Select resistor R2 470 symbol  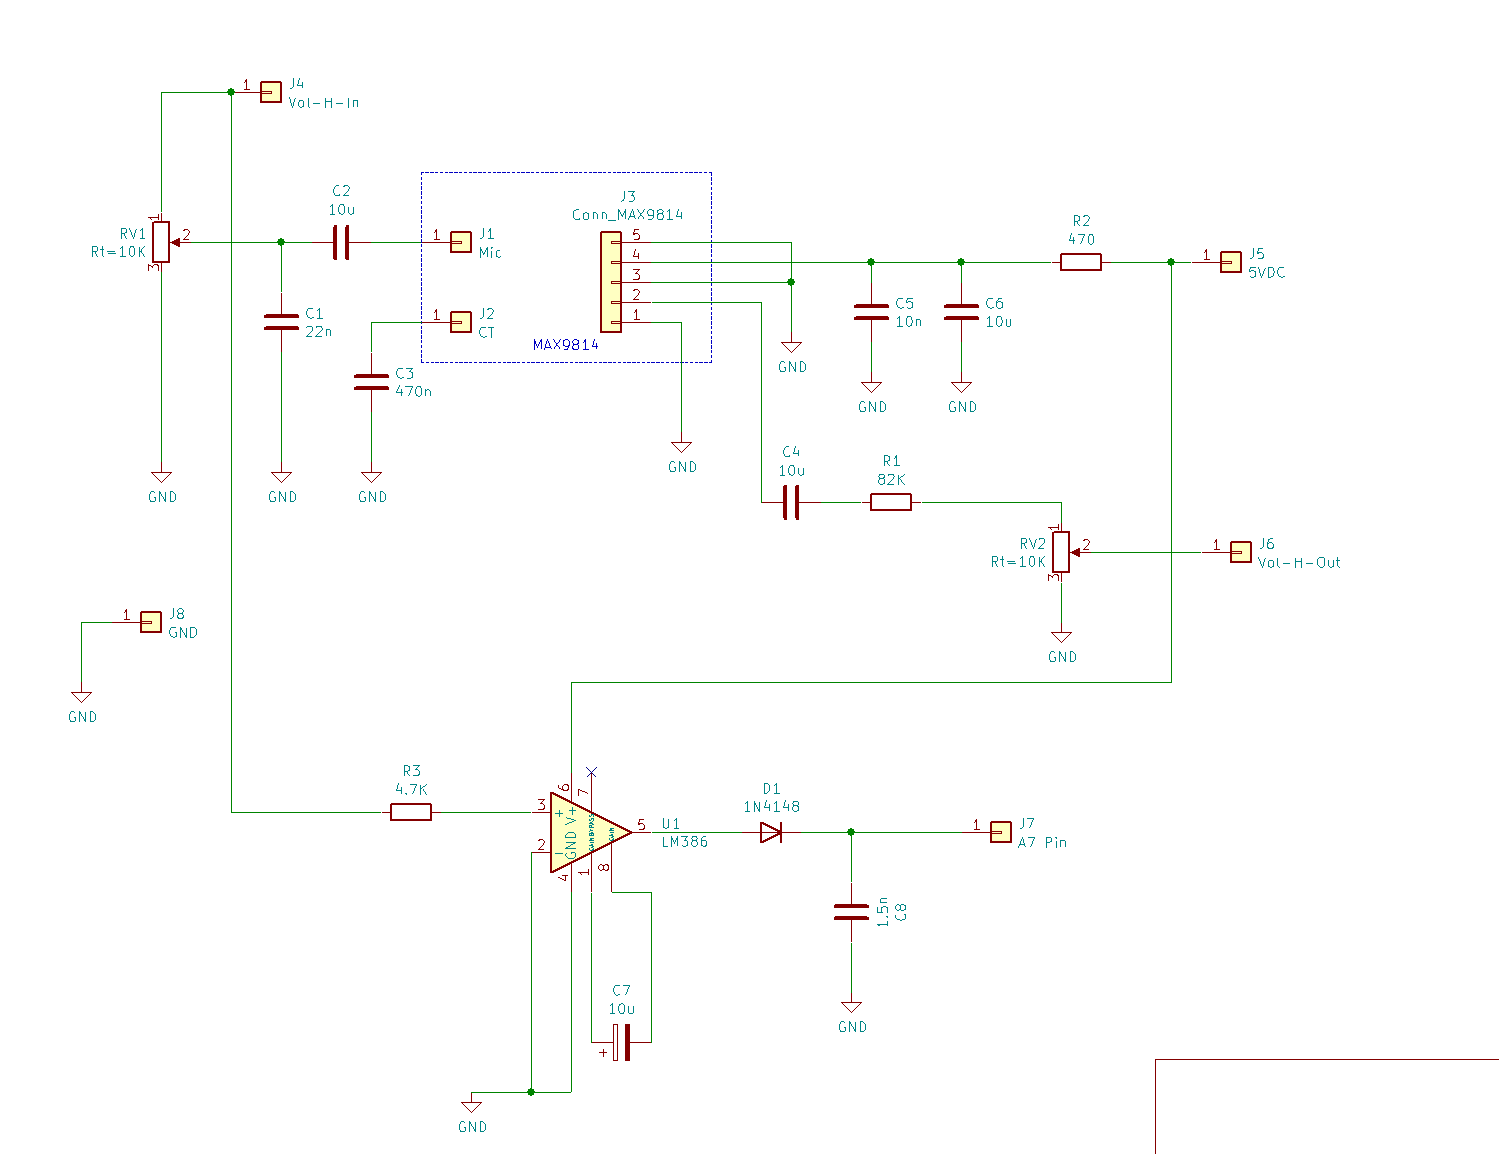(x=1080, y=262)
